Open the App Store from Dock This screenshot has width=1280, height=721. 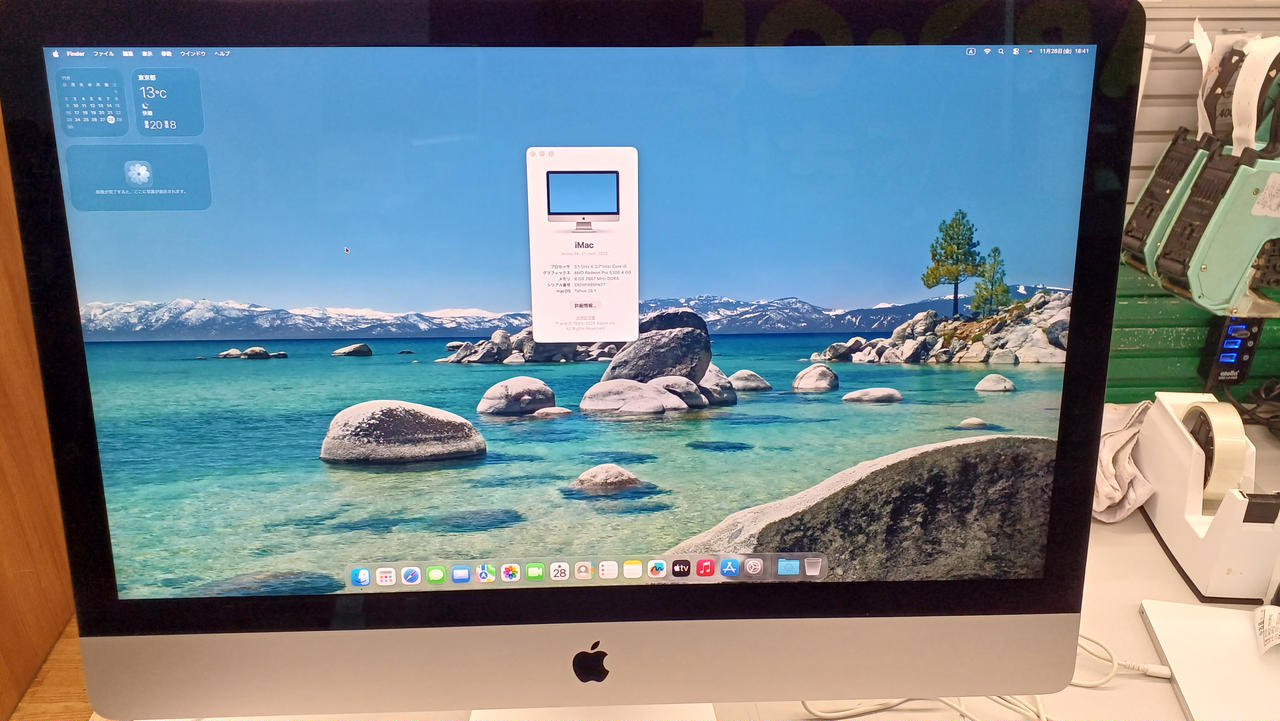(730, 567)
